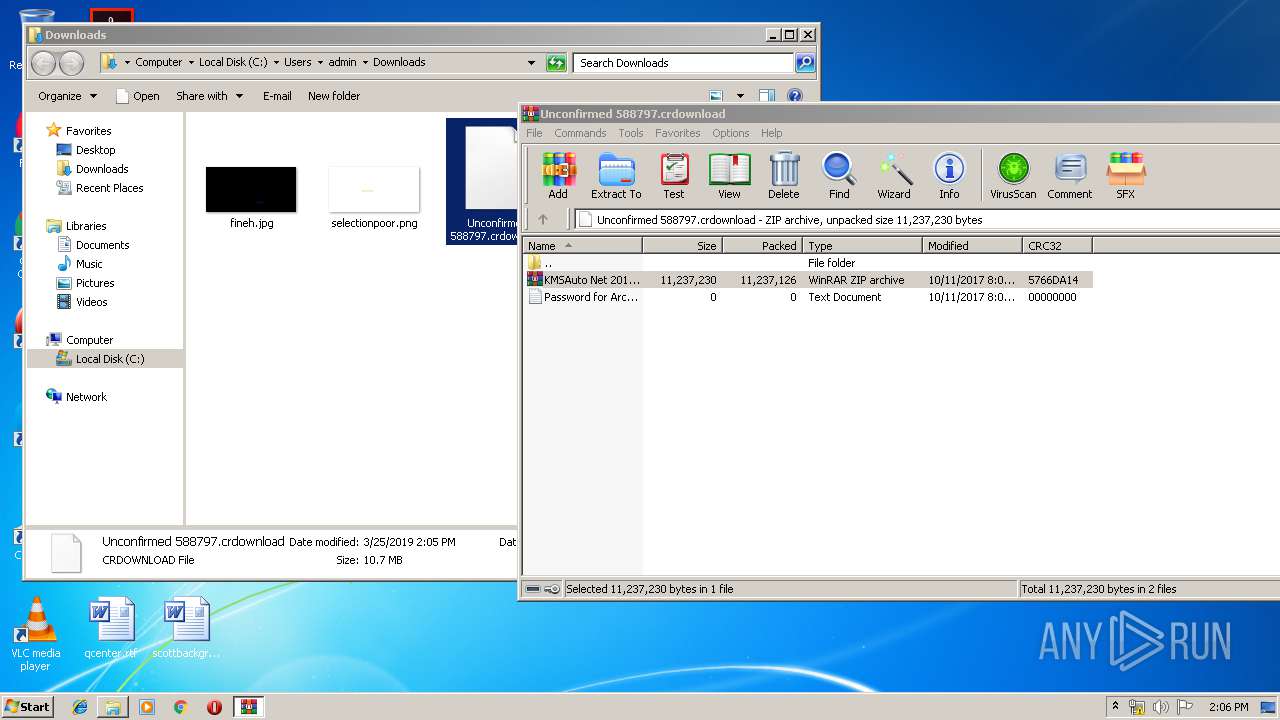Open Windows Media Player taskbar icon
The height and width of the screenshot is (720, 1280).
tap(147, 707)
